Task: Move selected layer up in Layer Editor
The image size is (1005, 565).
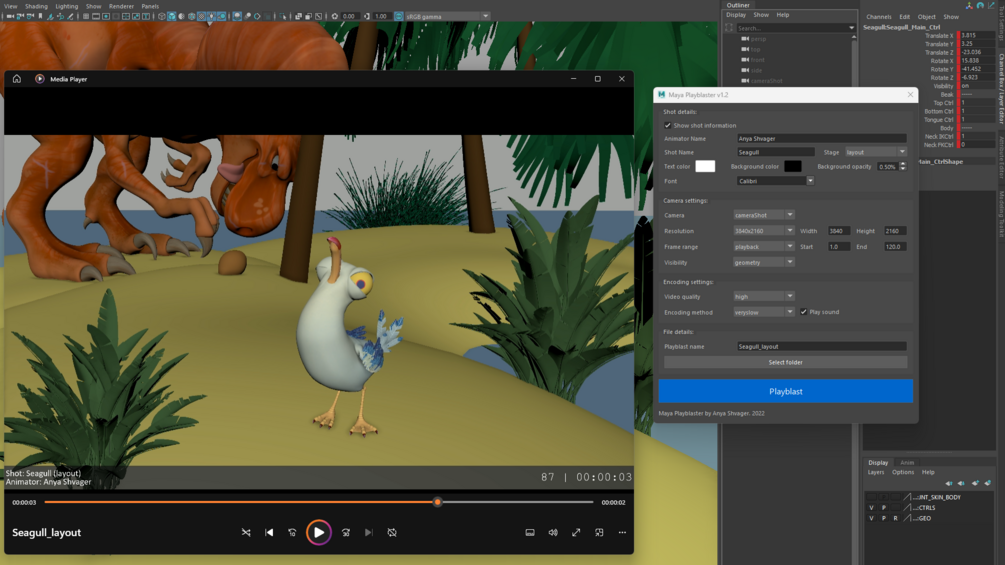Action: (x=949, y=483)
